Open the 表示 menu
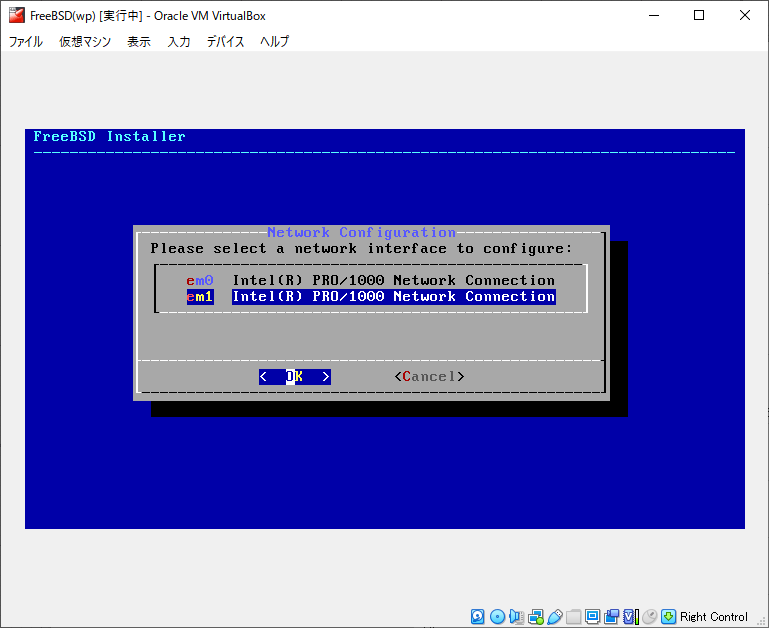 [139, 42]
